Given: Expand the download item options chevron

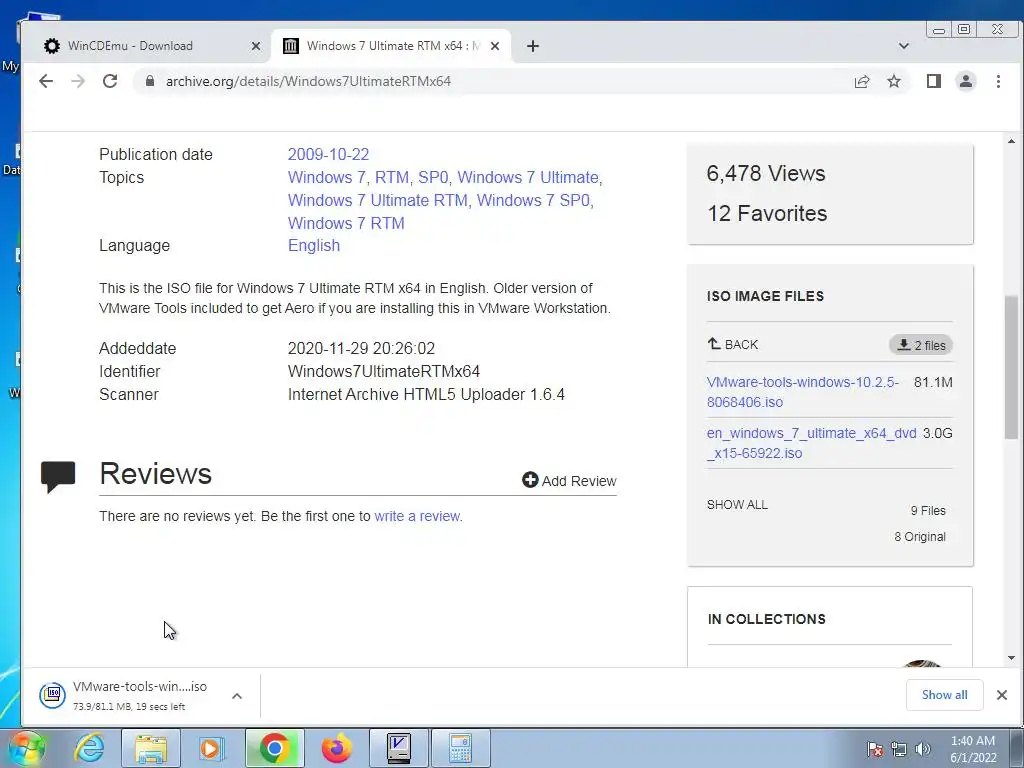Looking at the screenshot, I should [237, 696].
